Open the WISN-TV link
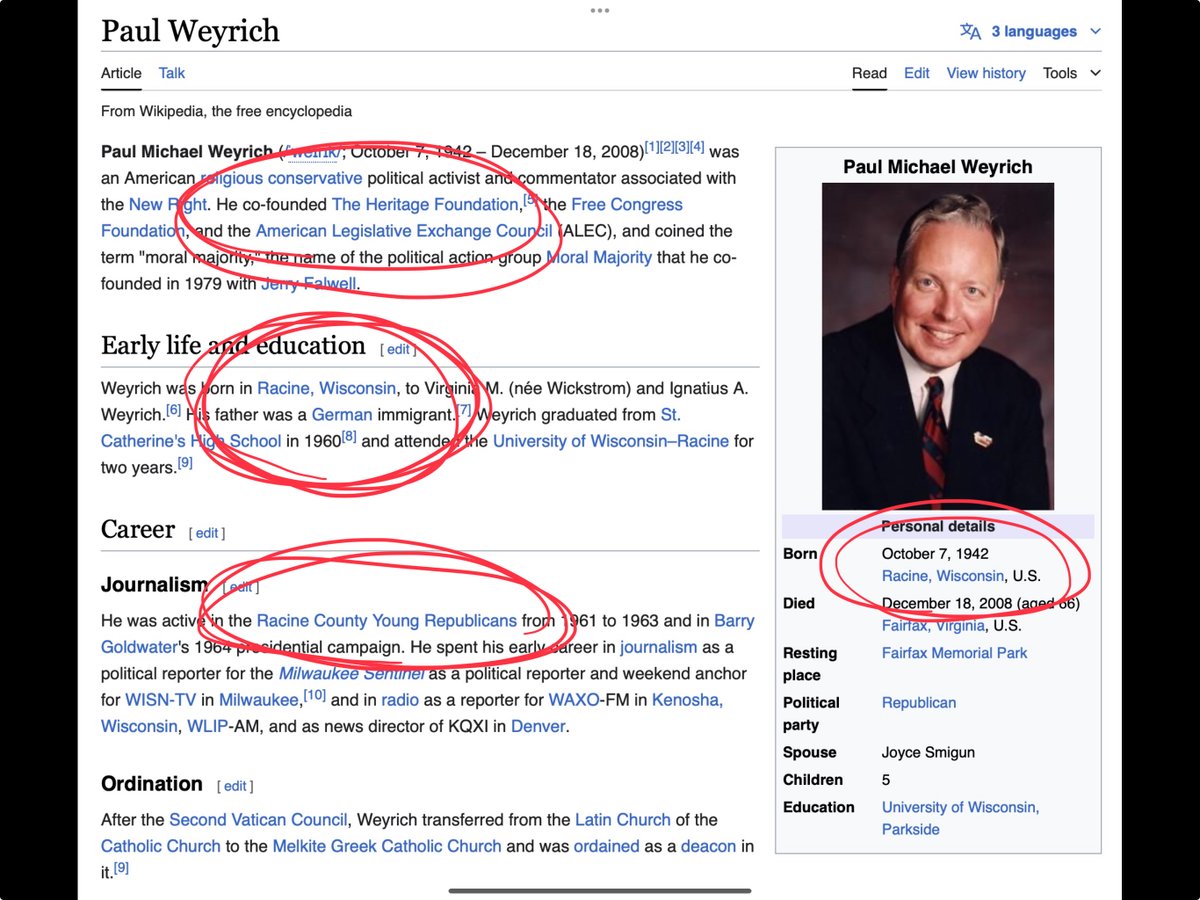1200x900 pixels. point(161,700)
